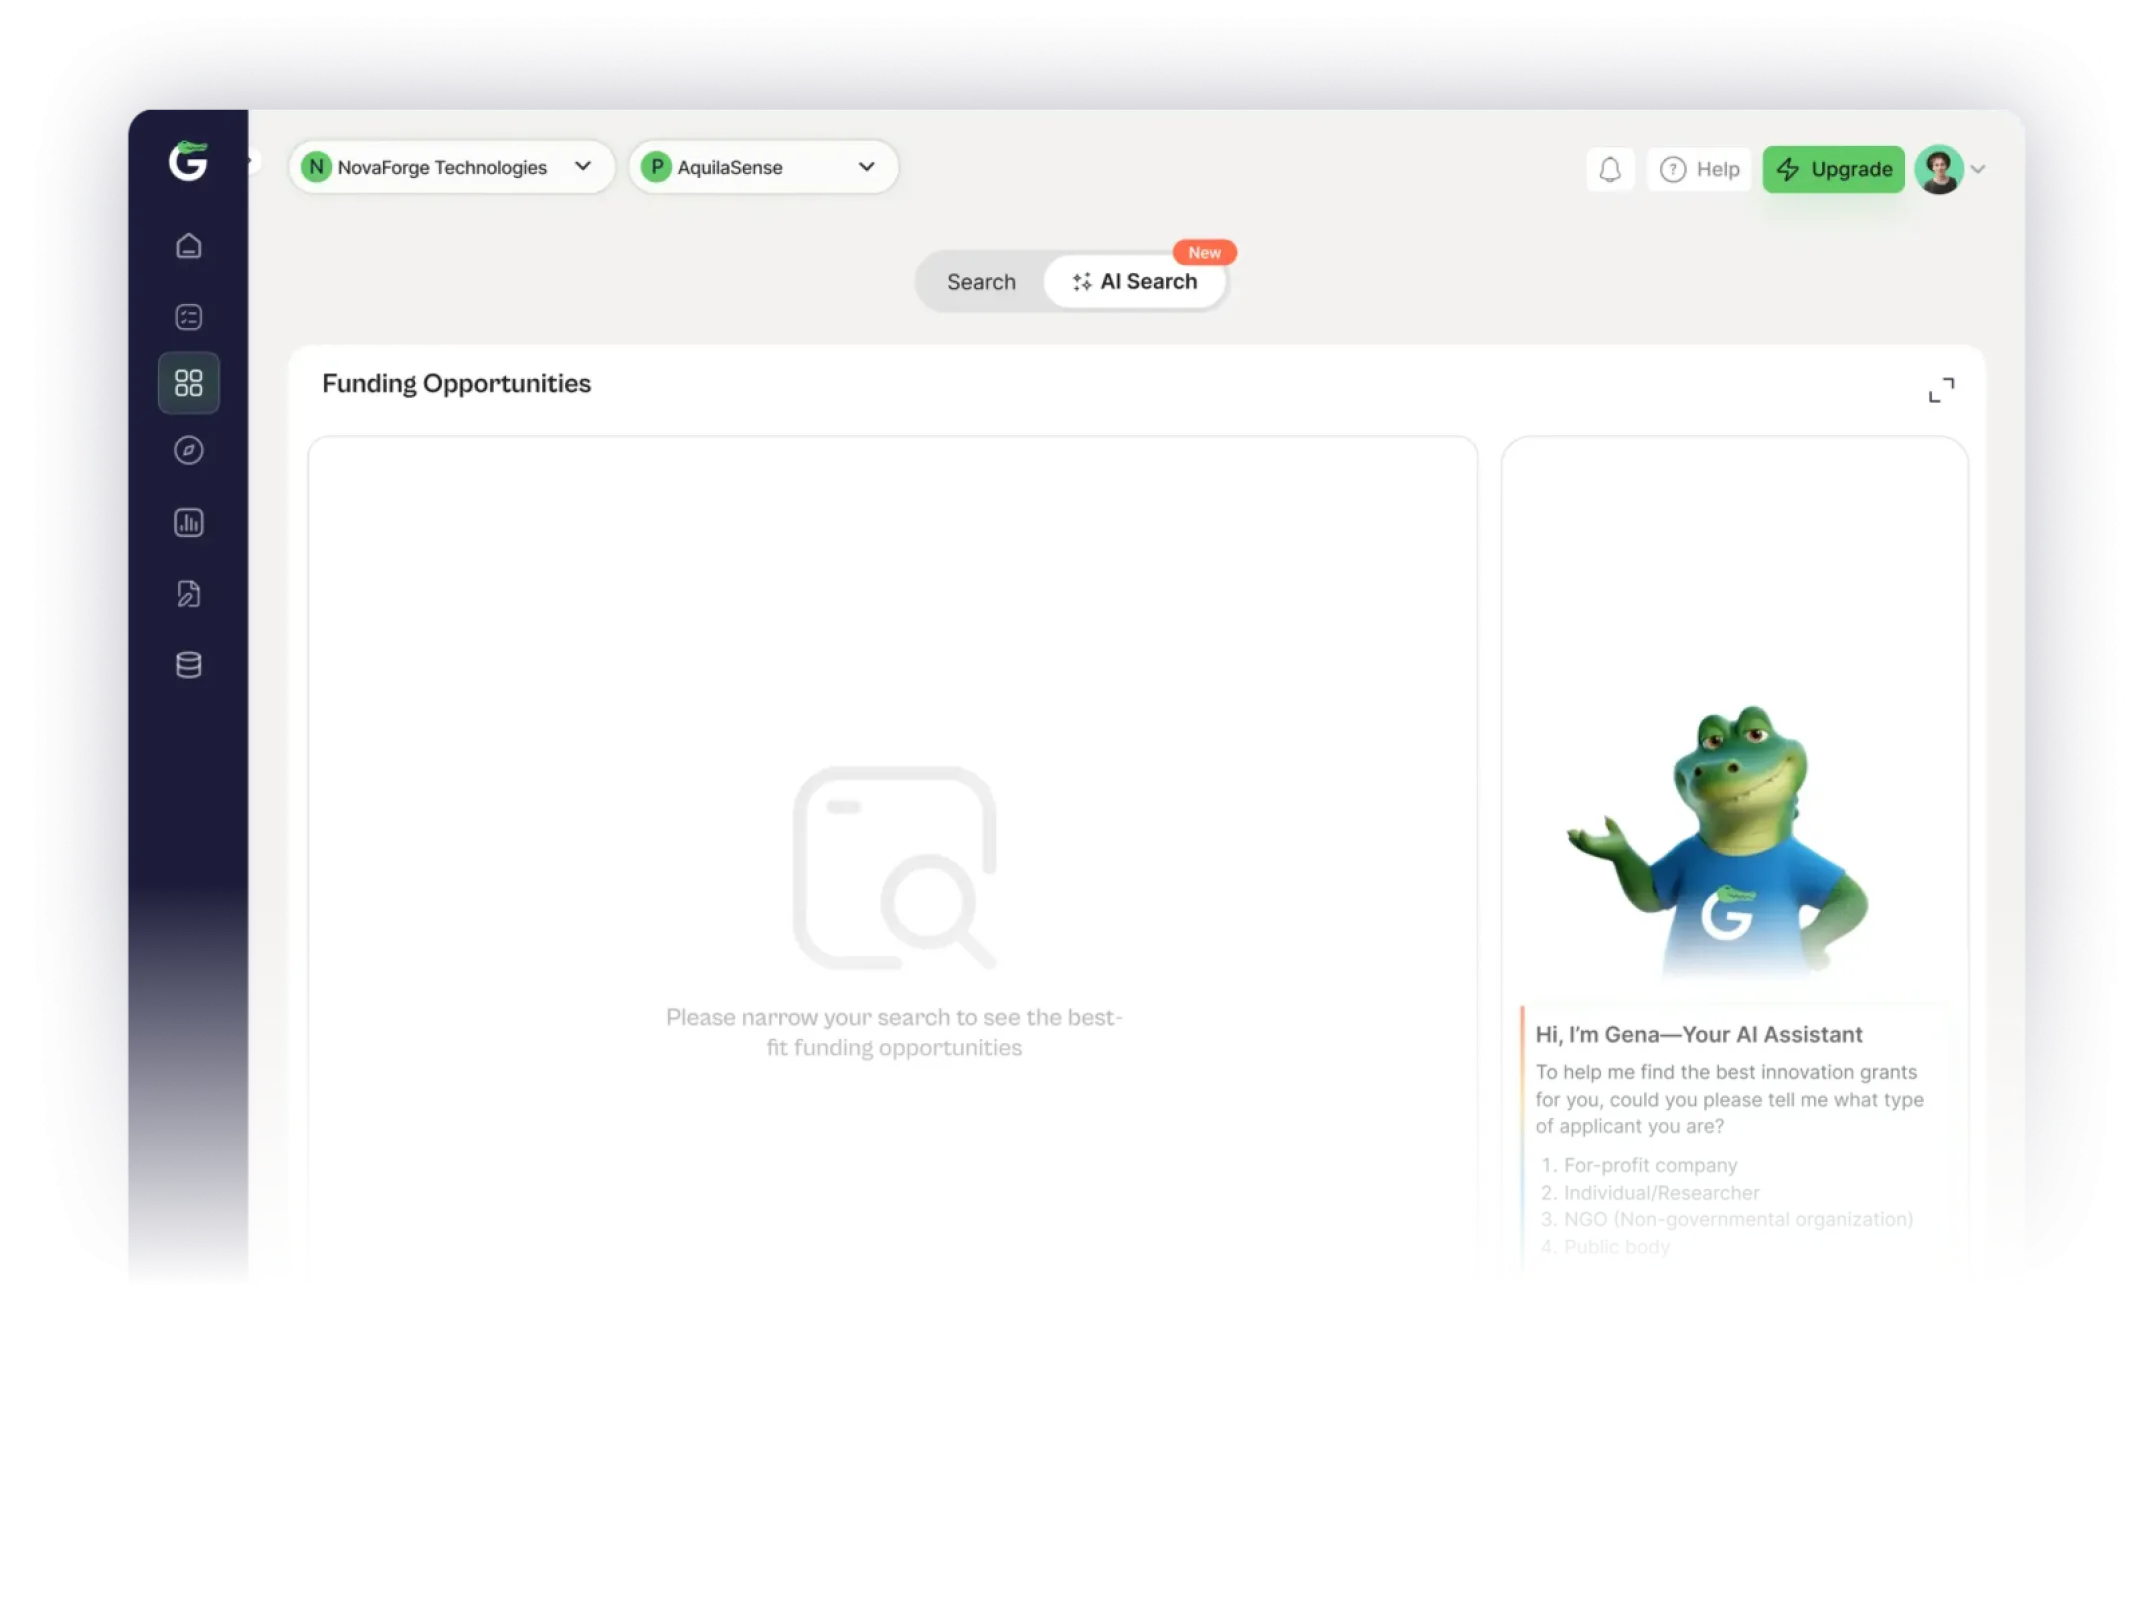Screen dimensions: 2142x1600
Task: Open the NovaForge Technologies company dropdown
Action: 451,167
